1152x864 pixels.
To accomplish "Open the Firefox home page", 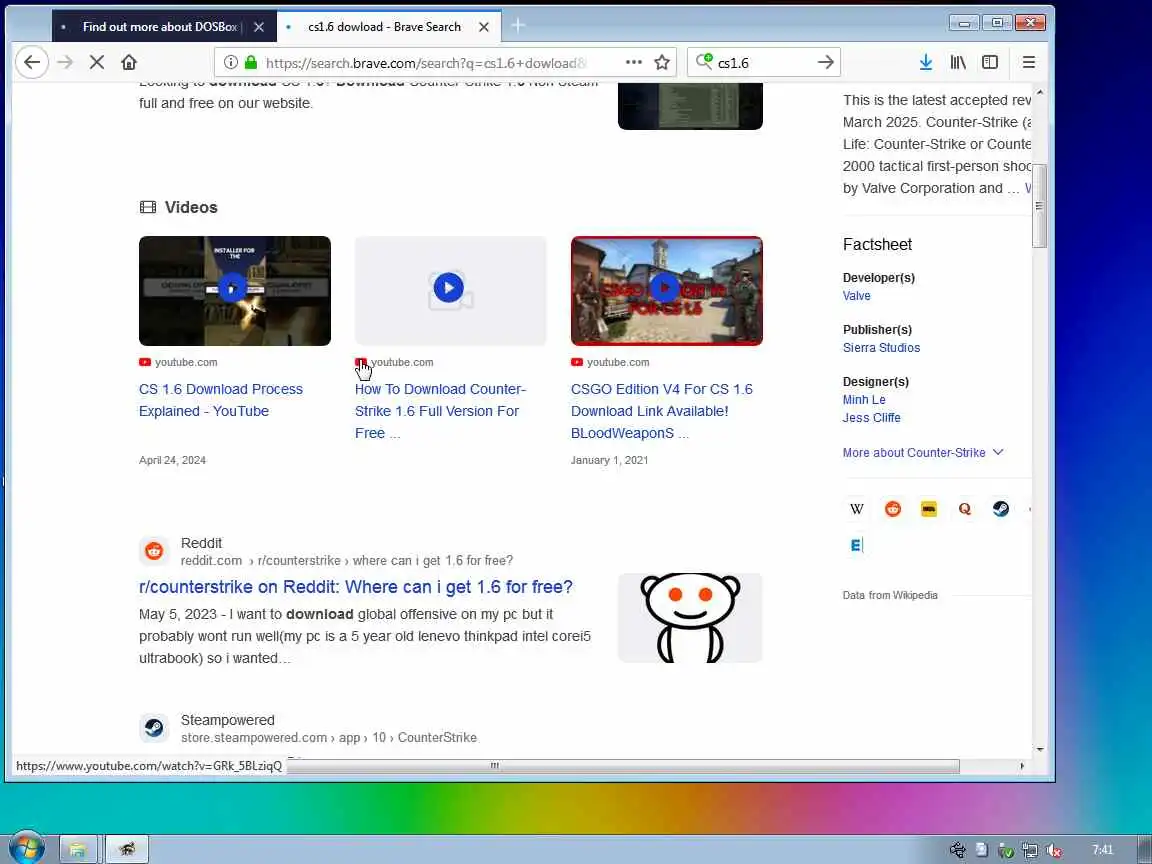I will click(x=129, y=62).
